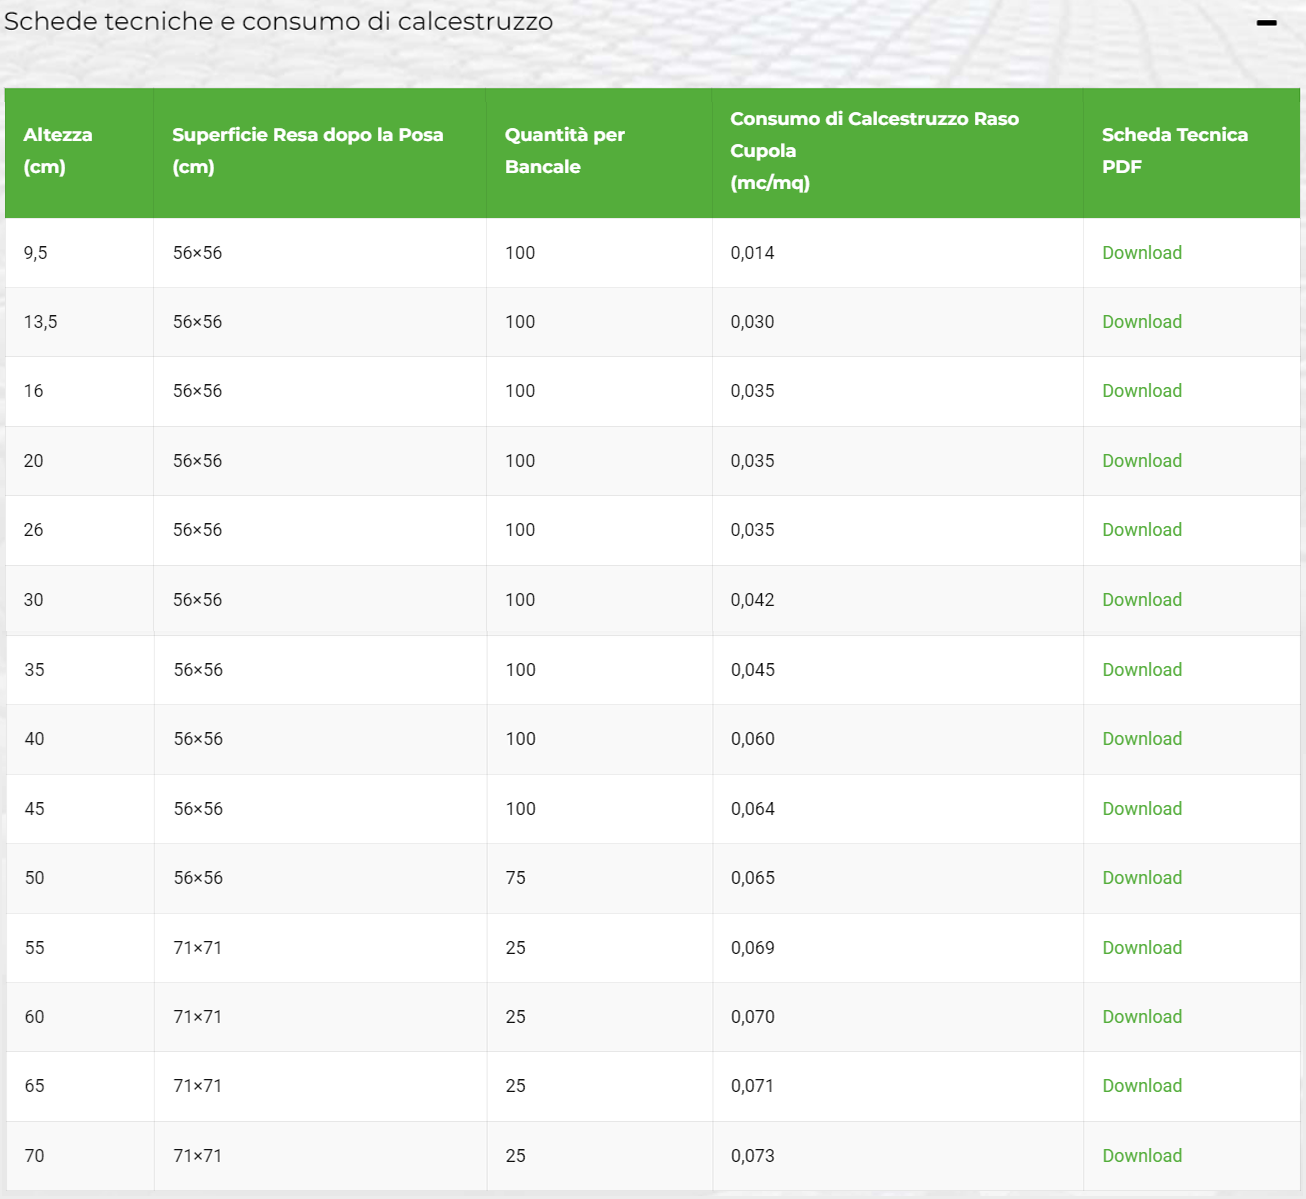Click the Schede tecniche e consumo heading
1306x1199 pixels.
(x=278, y=22)
